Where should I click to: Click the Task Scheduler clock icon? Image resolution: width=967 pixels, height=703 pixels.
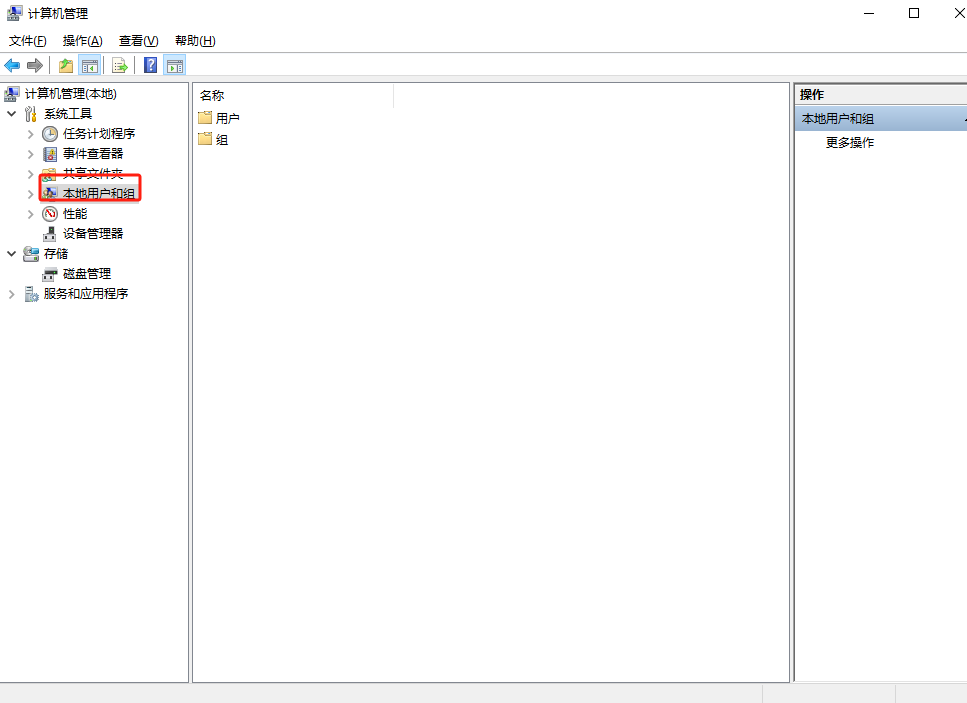tap(50, 134)
